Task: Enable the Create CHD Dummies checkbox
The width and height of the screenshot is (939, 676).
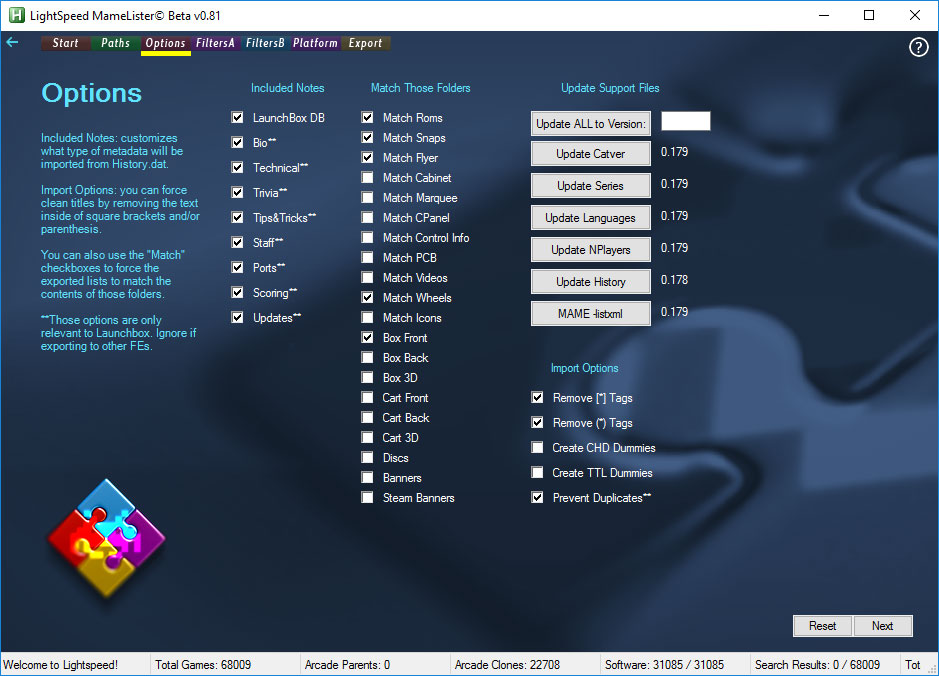Action: click(x=538, y=447)
